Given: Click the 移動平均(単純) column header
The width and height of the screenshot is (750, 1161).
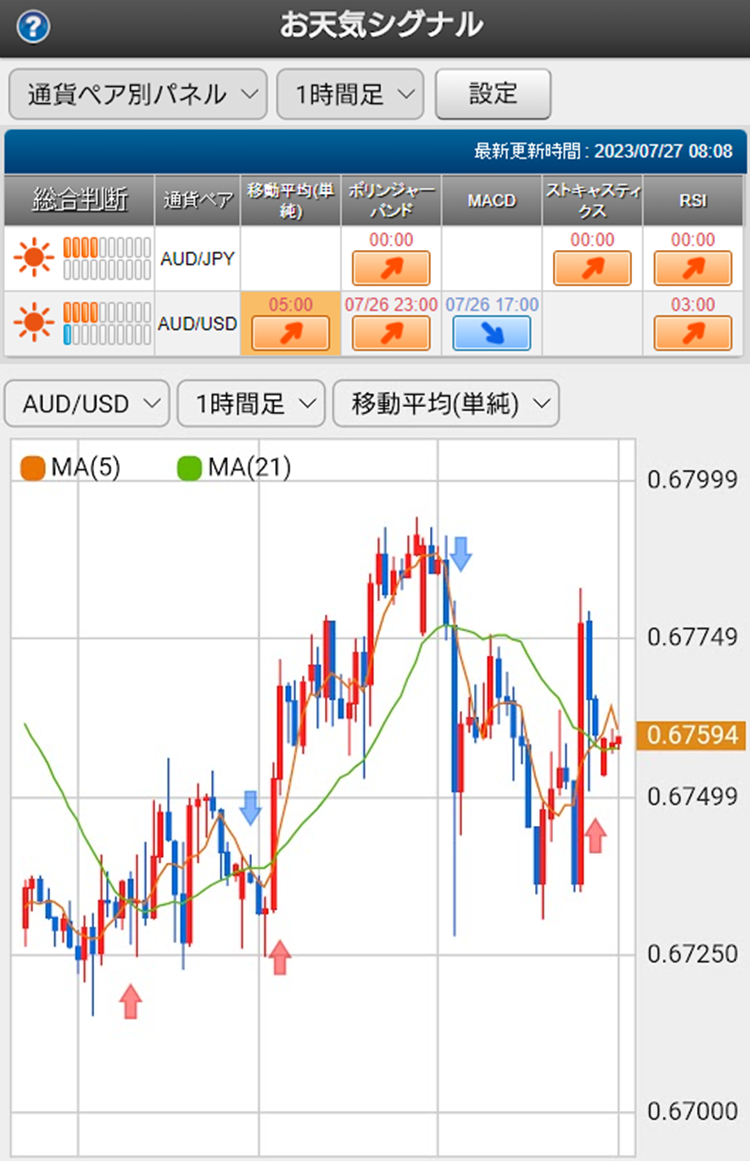Looking at the screenshot, I should [x=290, y=200].
